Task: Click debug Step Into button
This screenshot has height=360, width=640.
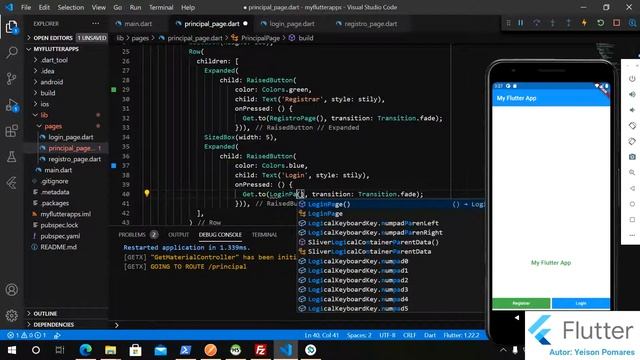Action: (553, 23)
